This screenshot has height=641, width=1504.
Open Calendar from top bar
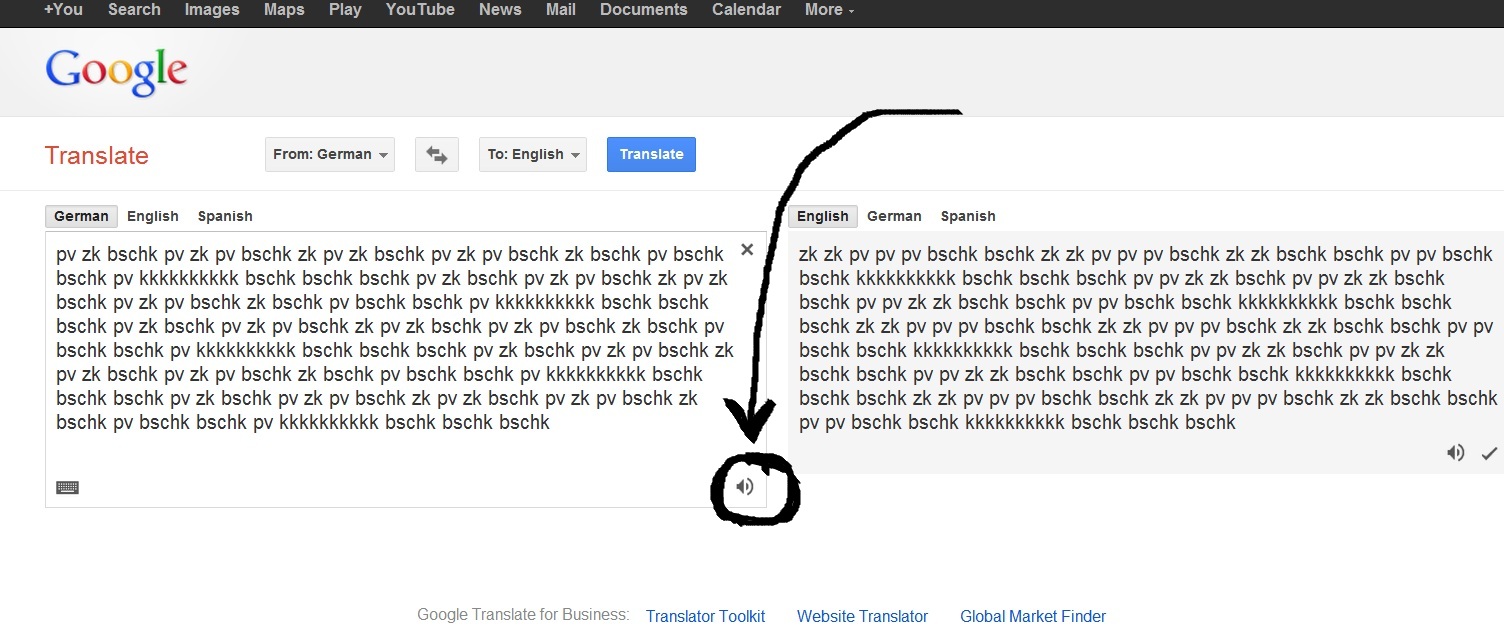coord(746,10)
